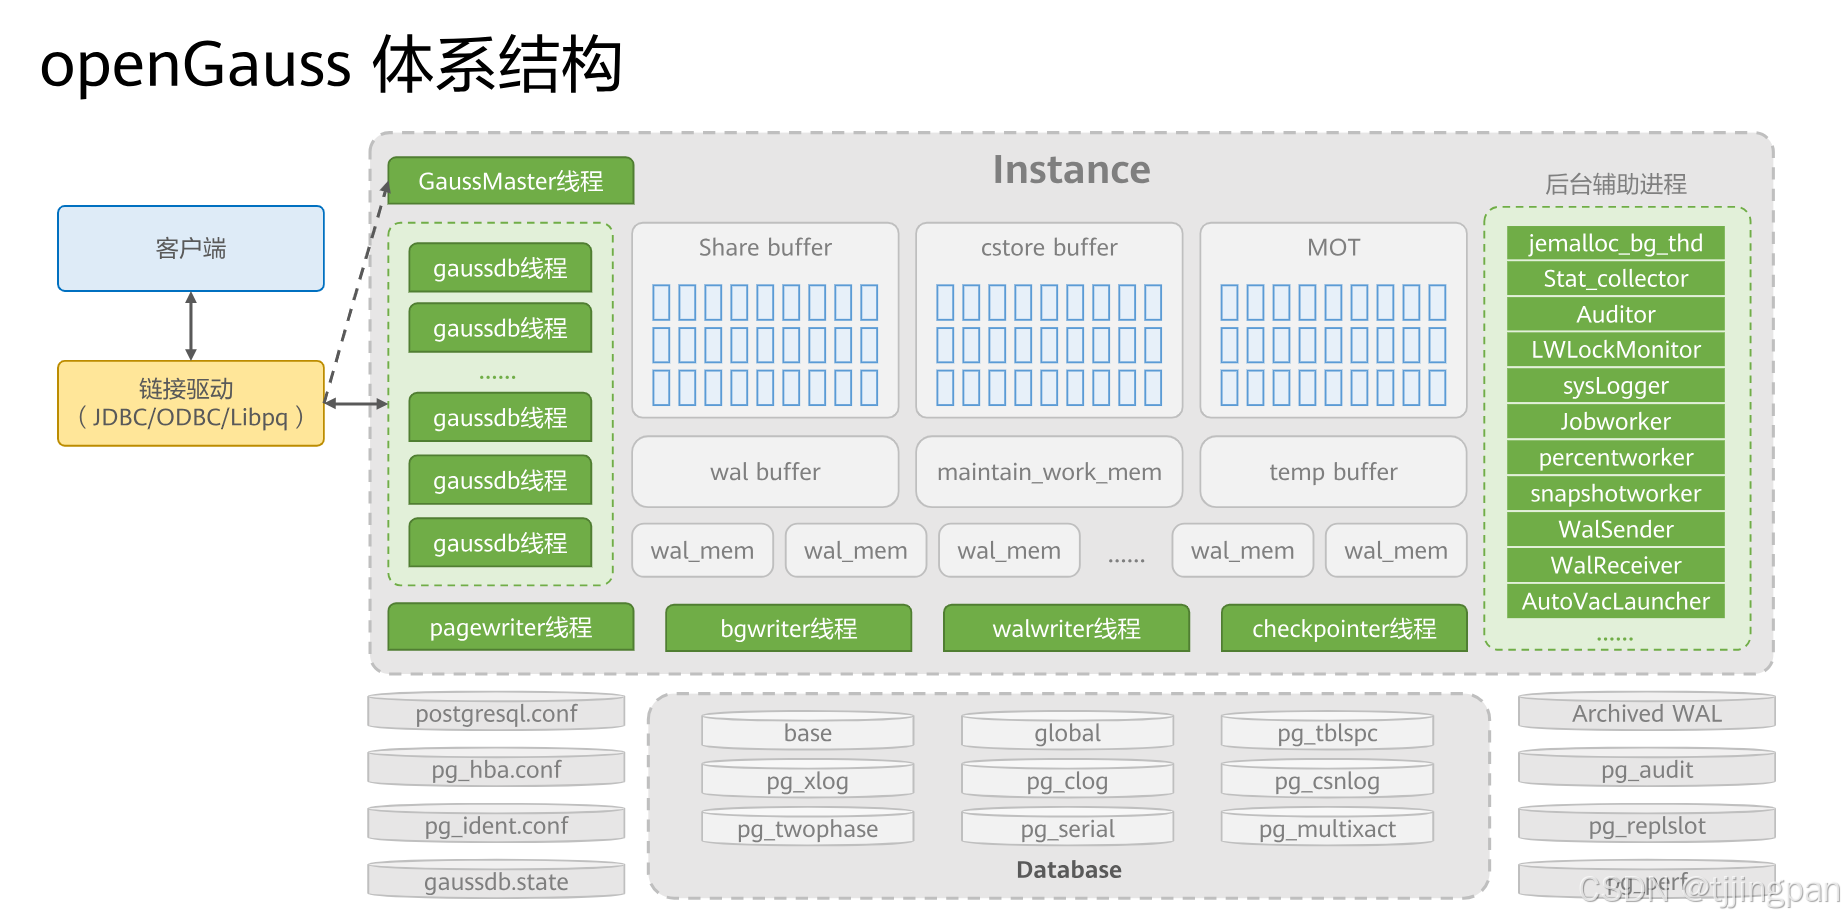Viewport: 1845px width, 922px height.
Task: Click the walwriter线程 box
Action: coord(1067,628)
